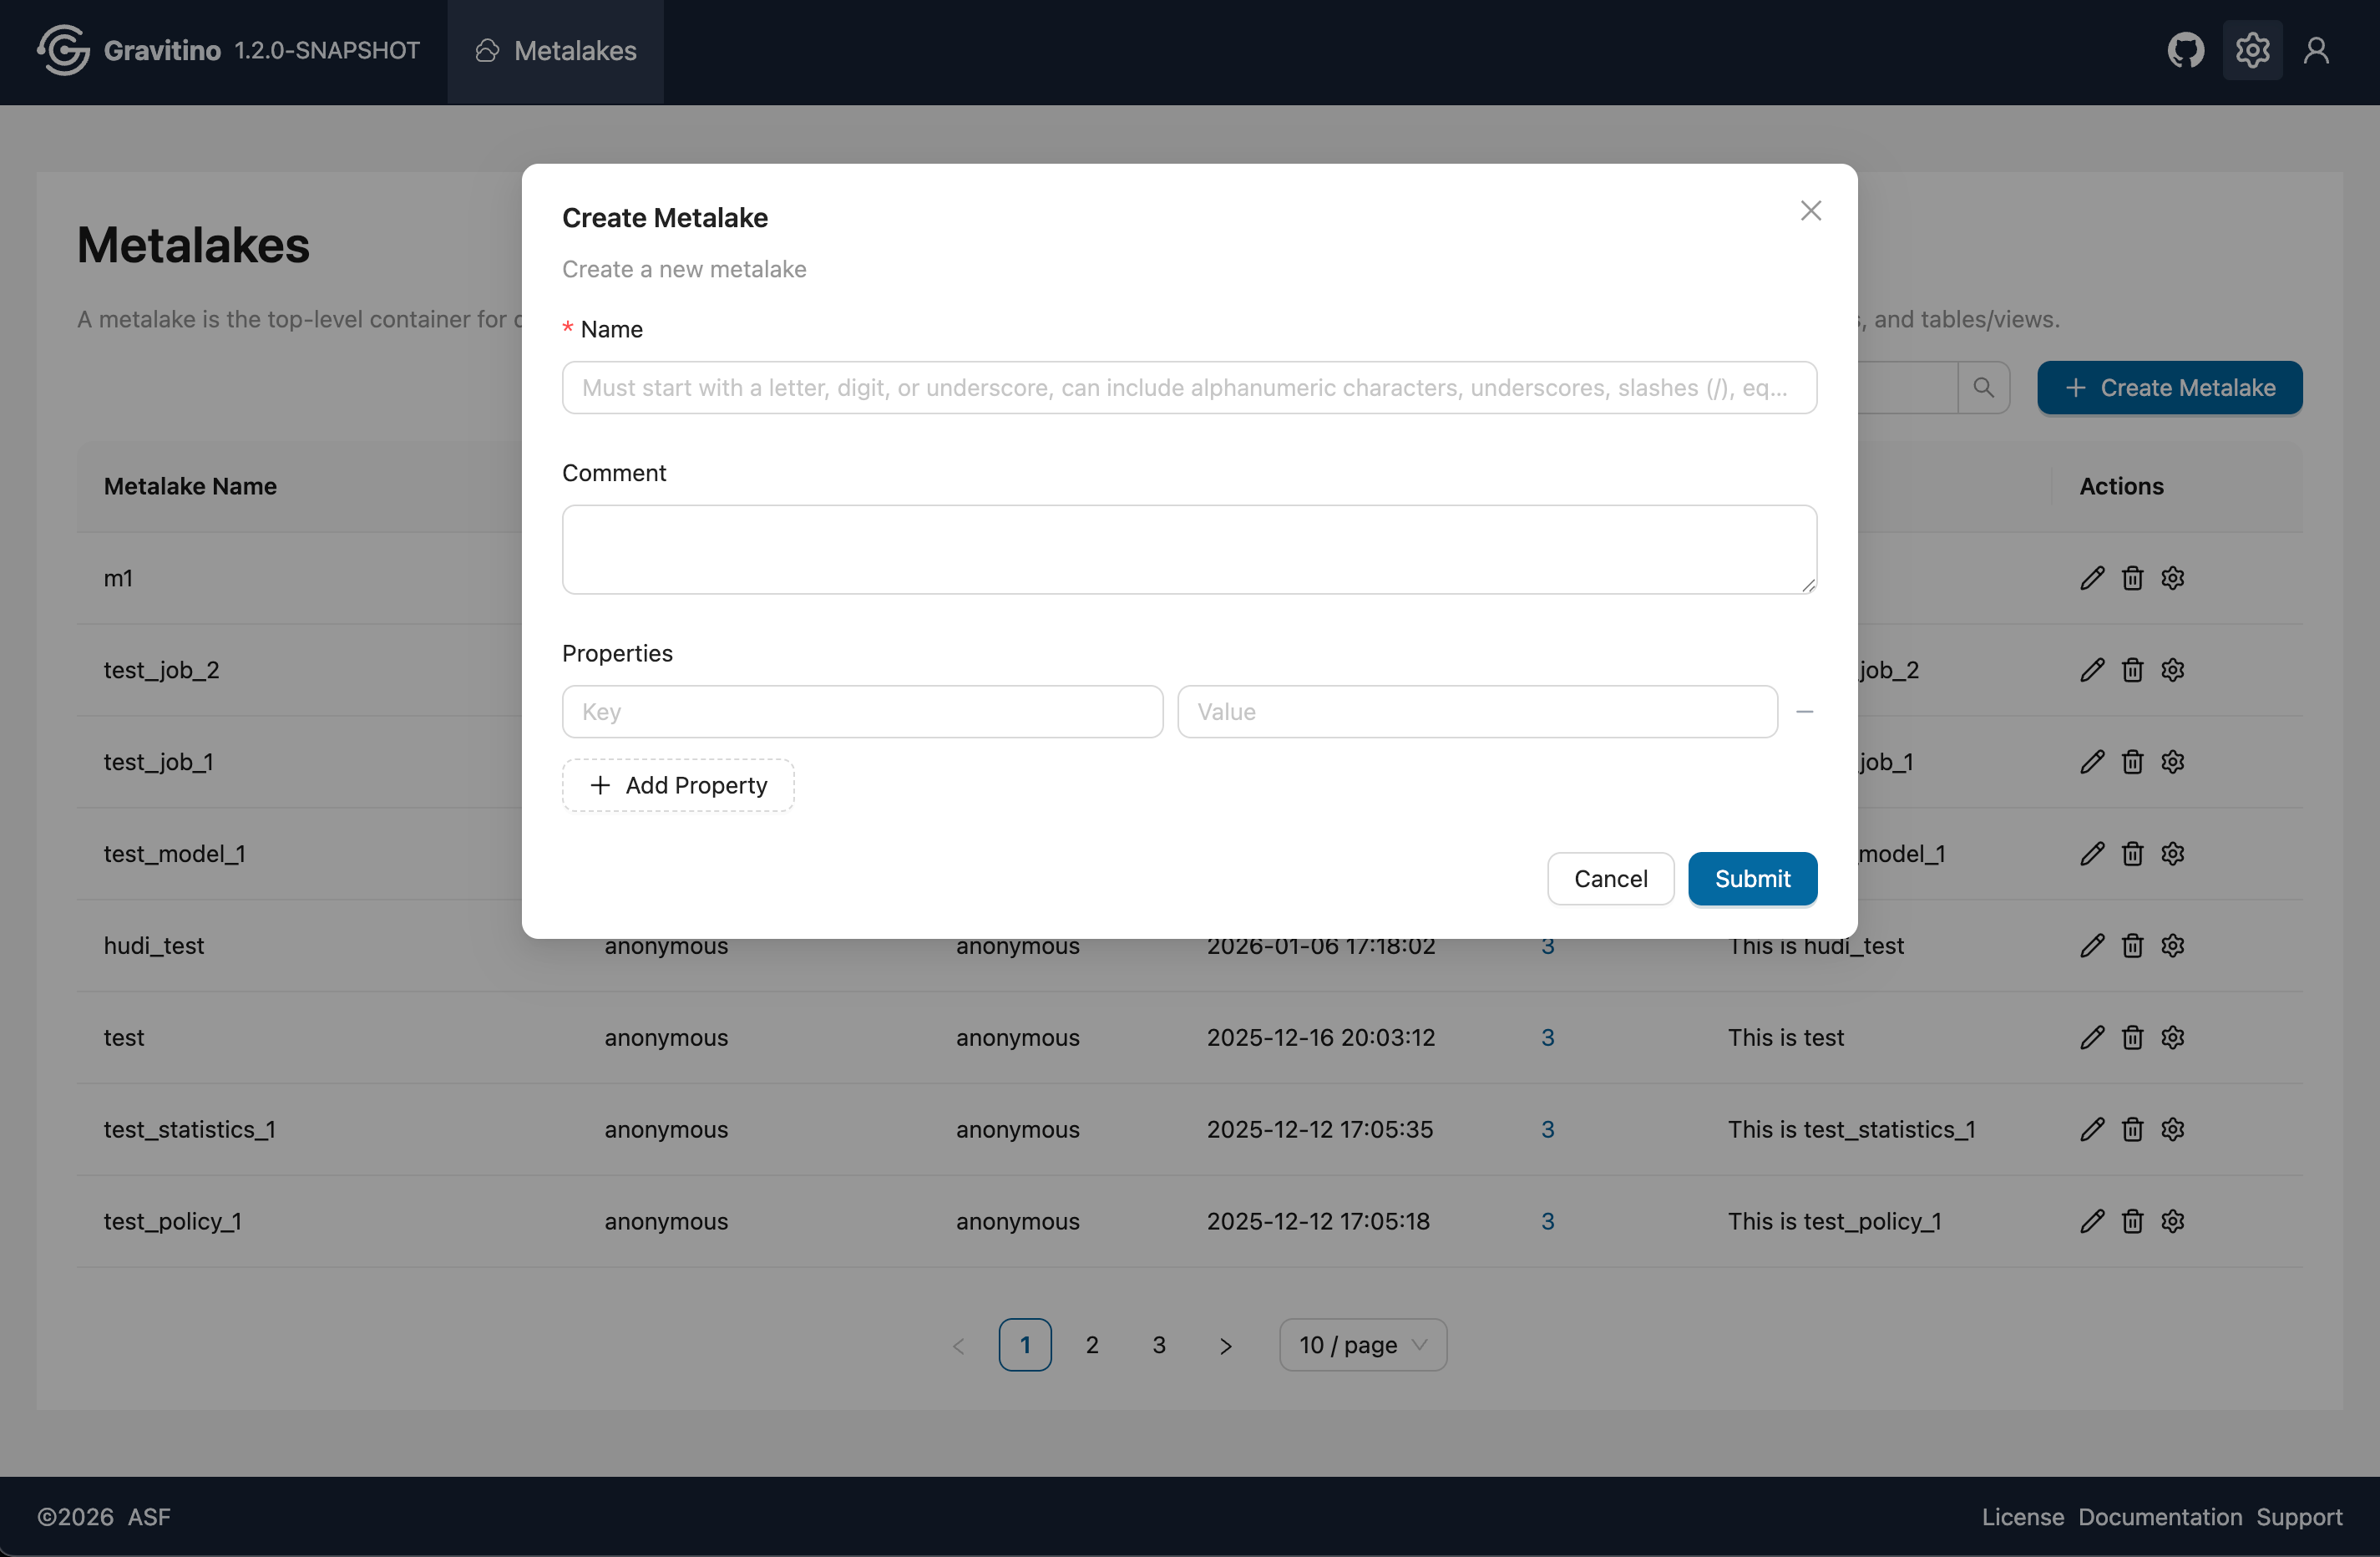
Task: Delete the test_job_2 metalake
Action: (x=2132, y=670)
